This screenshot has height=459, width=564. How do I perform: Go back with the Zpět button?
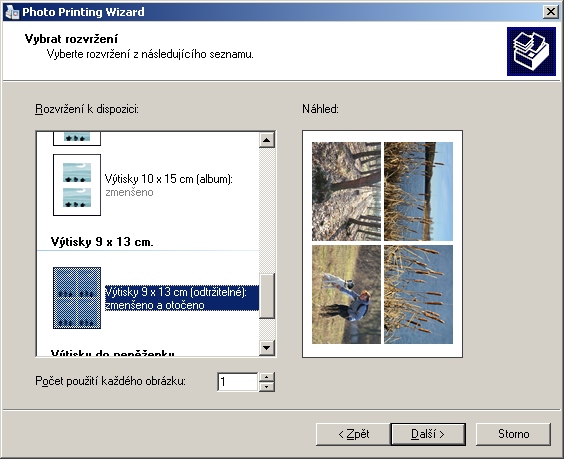click(354, 434)
